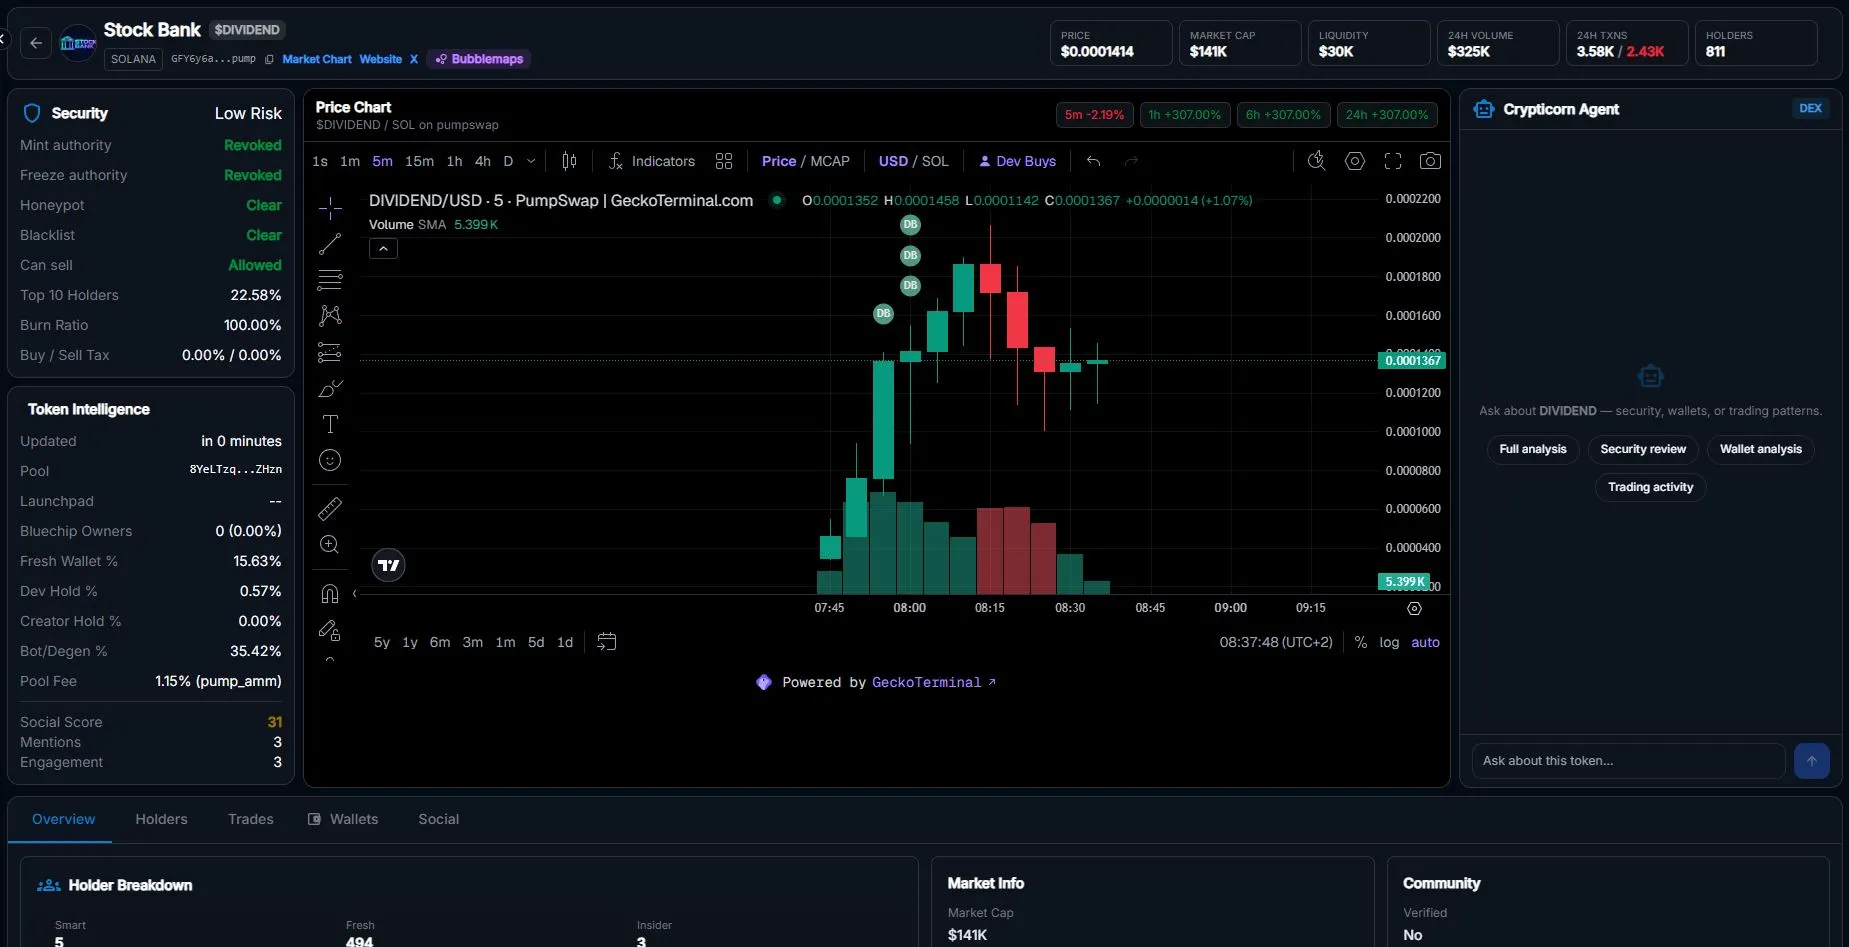
Task: Open the Fibonacci retracement tool
Action: click(330, 280)
